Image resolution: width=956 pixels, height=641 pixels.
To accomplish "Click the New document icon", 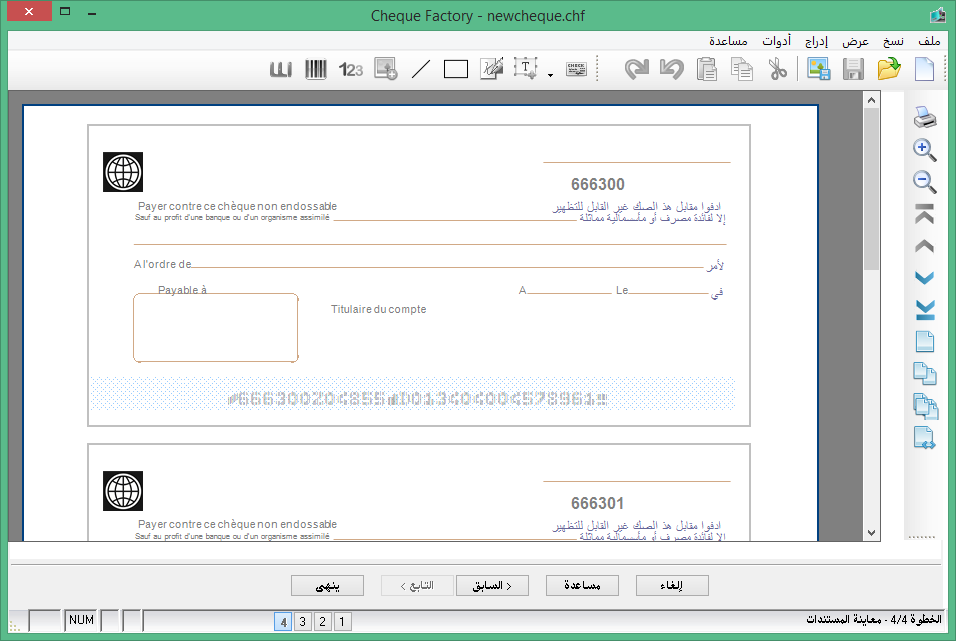I will pyautogui.click(x=924, y=69).
